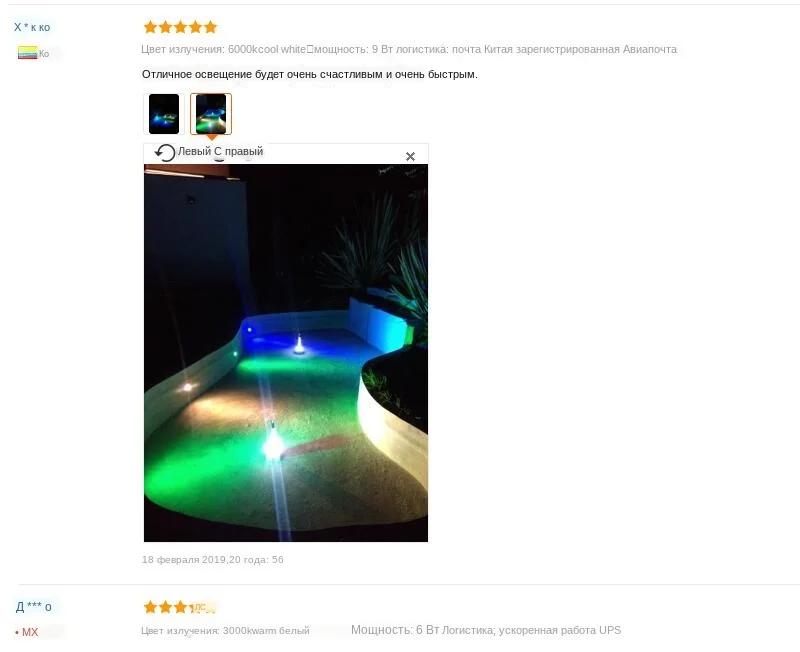
Task: Click the fifth star of top review
Action: pos(211,27)
